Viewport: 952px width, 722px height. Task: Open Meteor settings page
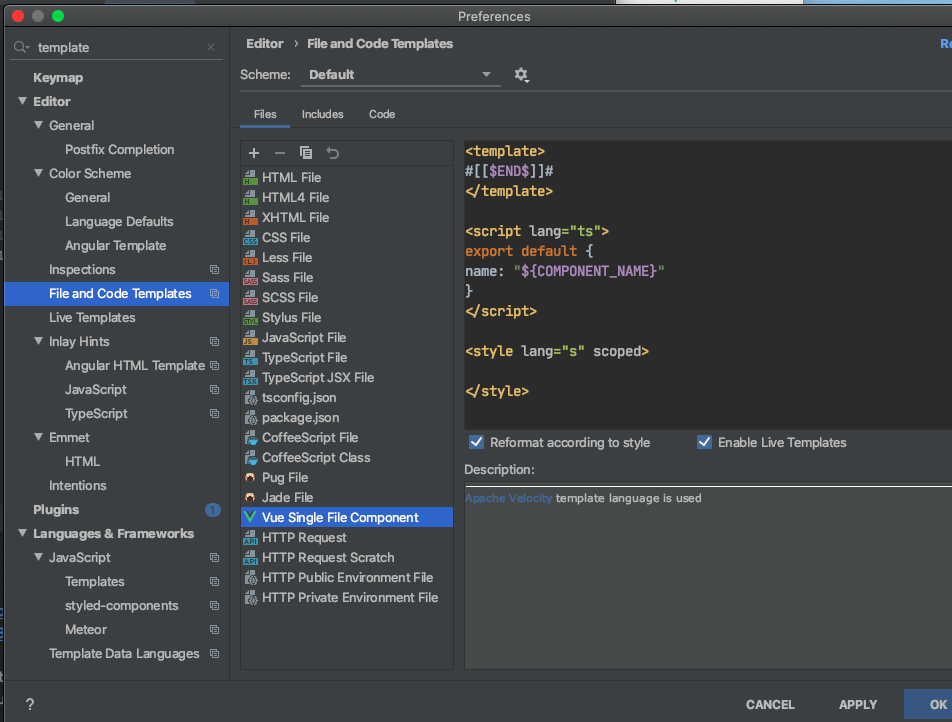86,630
